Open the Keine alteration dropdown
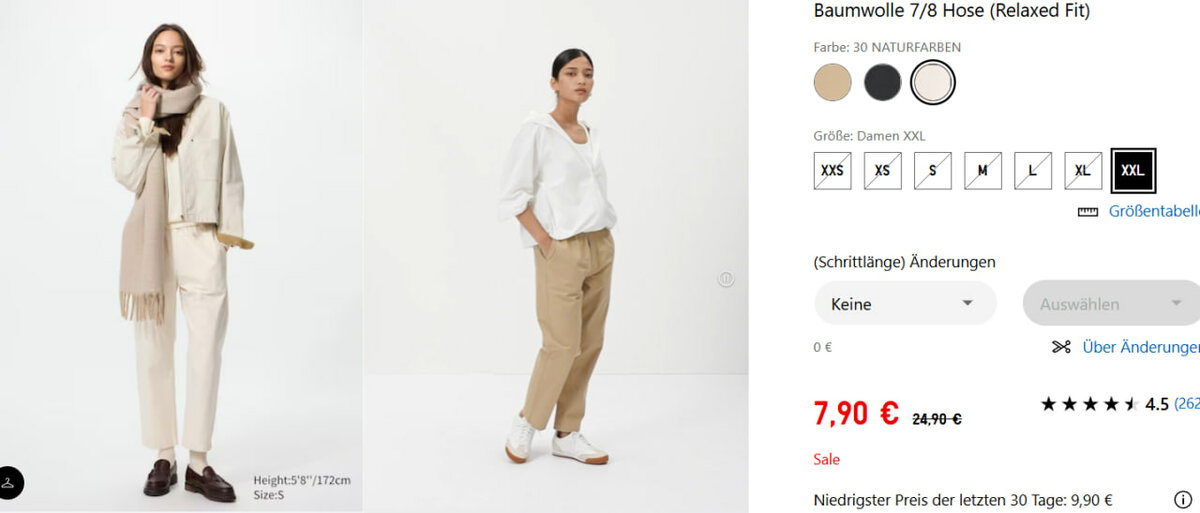The image size is (1200, 513). tap(905, 303)
